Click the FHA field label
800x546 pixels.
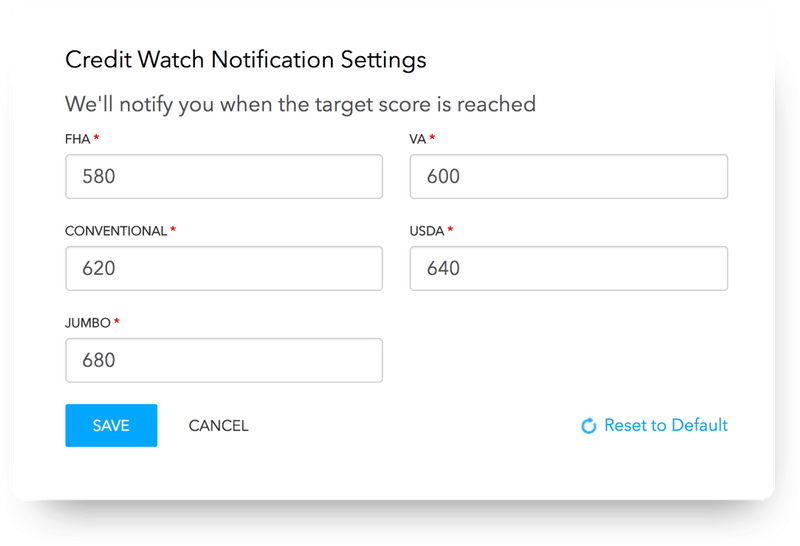(78, 139)
